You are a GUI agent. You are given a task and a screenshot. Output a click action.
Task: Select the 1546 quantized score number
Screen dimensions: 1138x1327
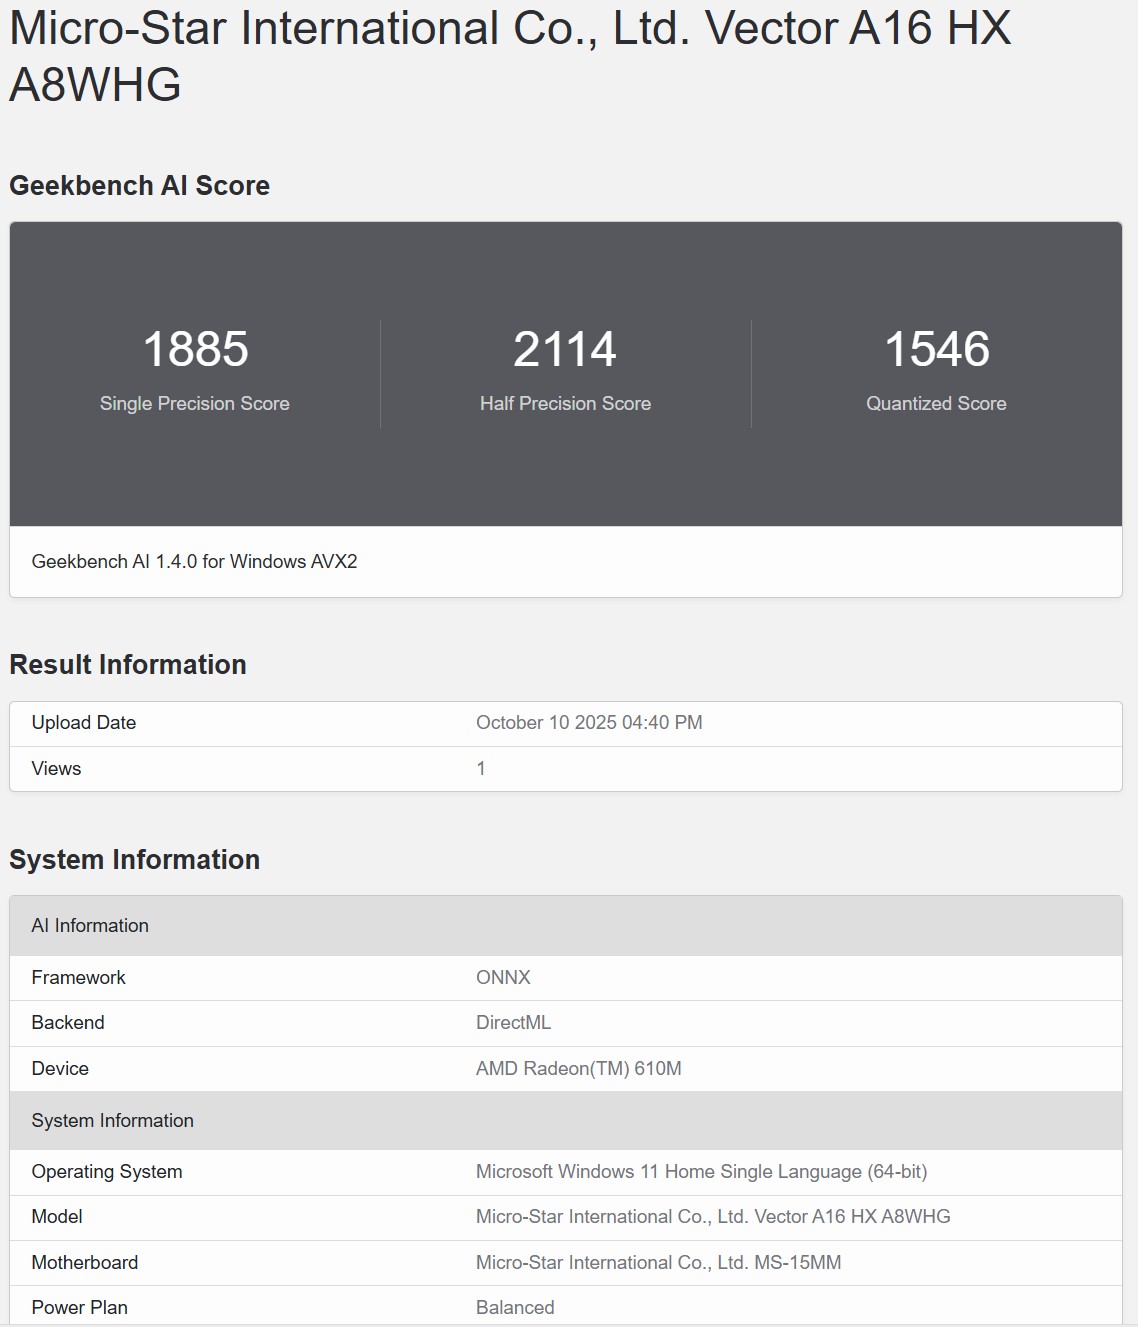point(936,349)
